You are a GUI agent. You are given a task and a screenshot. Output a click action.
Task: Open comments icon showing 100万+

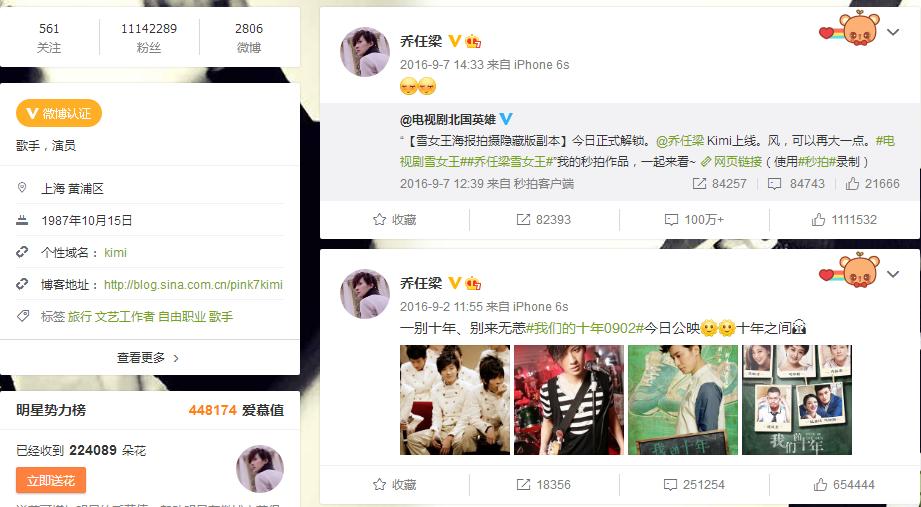click(x=671, y=220)
